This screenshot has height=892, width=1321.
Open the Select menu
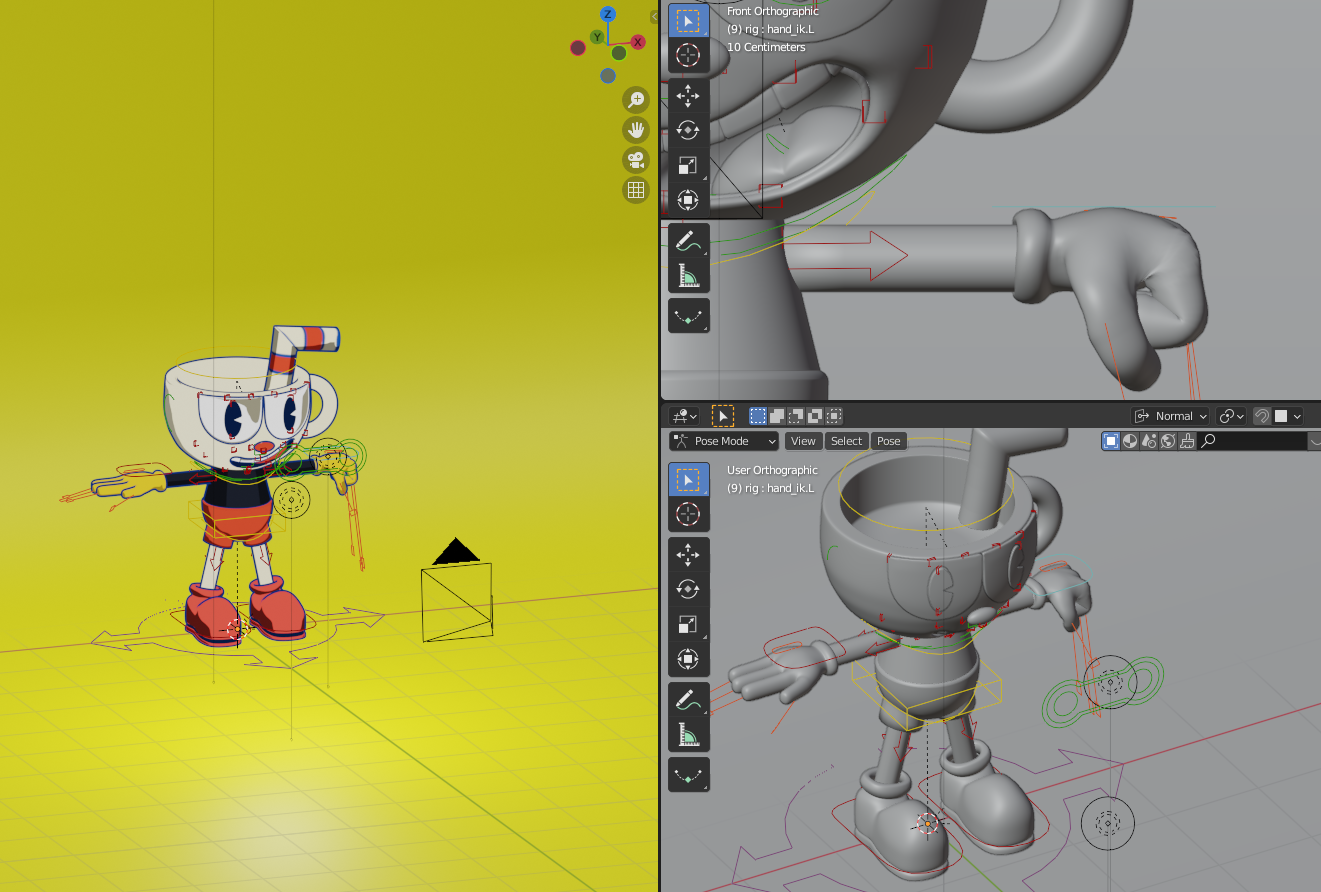[846, 441]
